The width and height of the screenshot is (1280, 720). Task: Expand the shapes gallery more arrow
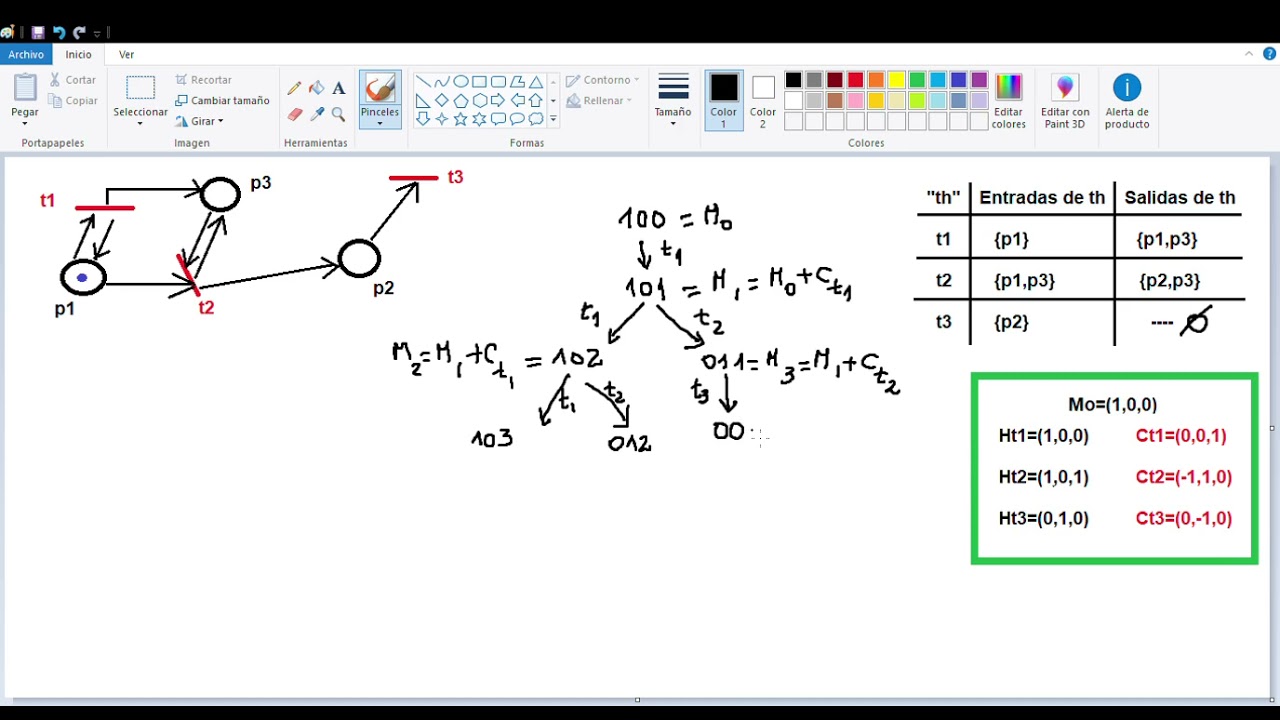[553, 120]
